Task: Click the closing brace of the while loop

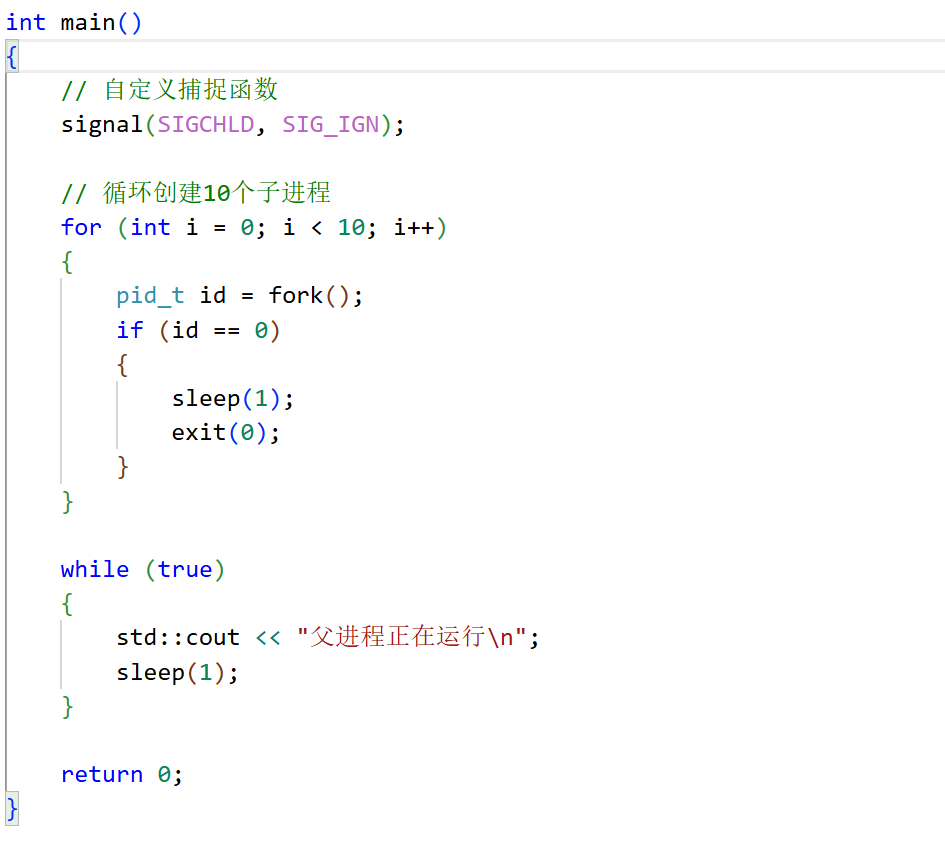Action: (x=68, y=706)
